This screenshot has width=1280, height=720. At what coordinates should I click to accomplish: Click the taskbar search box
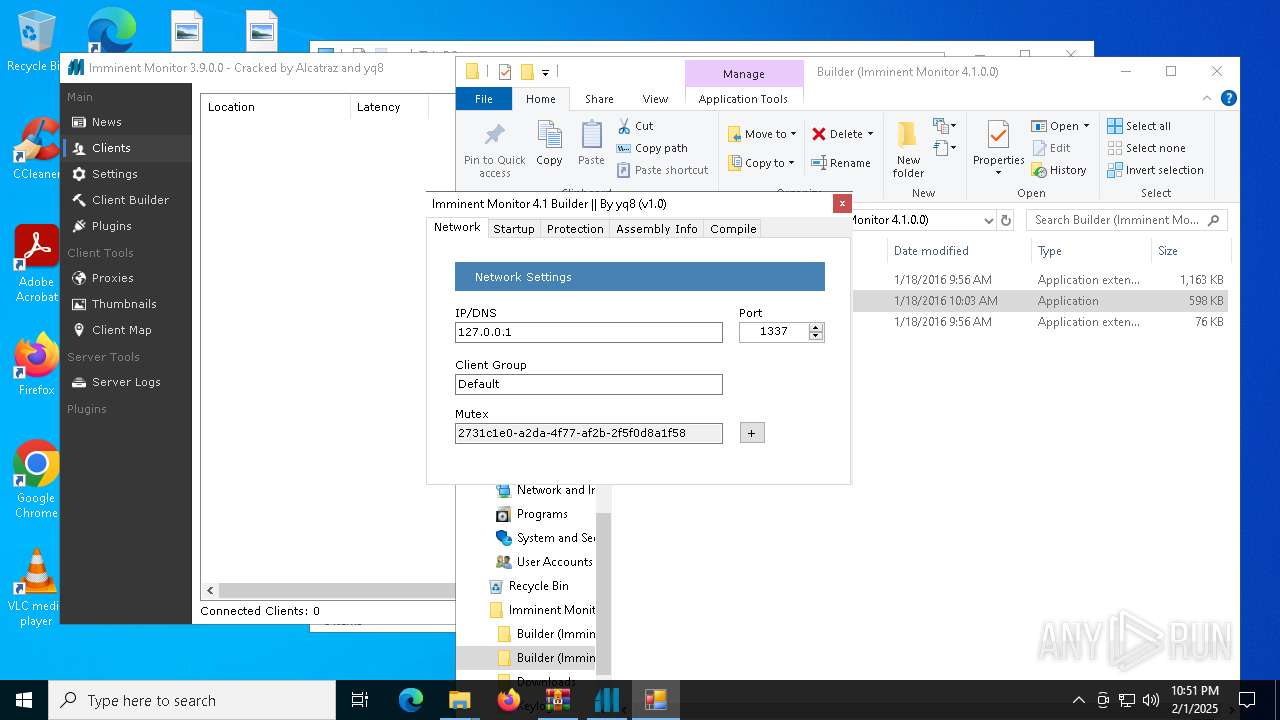192,700
